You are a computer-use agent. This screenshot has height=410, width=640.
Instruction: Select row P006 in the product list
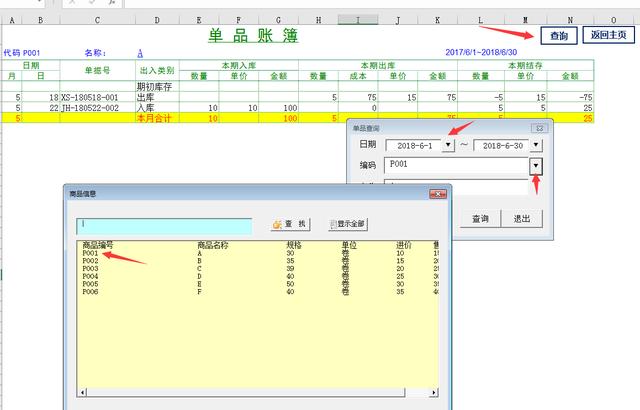tap(258, 292)
